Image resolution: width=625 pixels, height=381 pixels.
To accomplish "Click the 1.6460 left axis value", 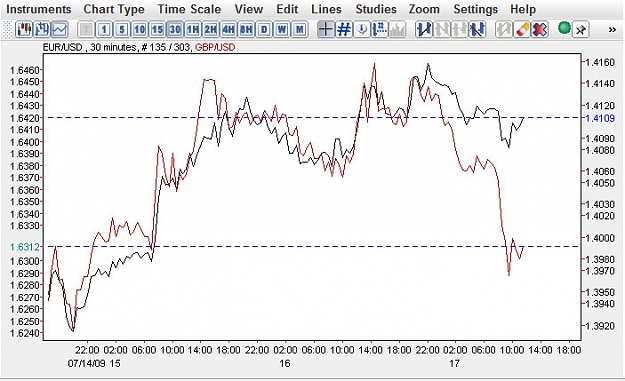I will click(25, 70).
